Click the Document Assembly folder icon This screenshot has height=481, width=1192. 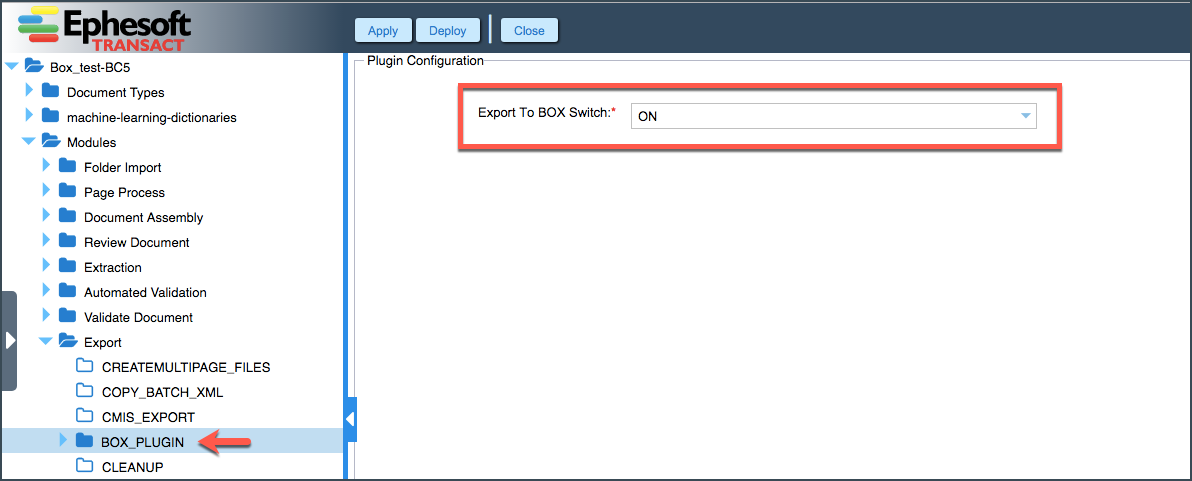click(x=68, y=217)
